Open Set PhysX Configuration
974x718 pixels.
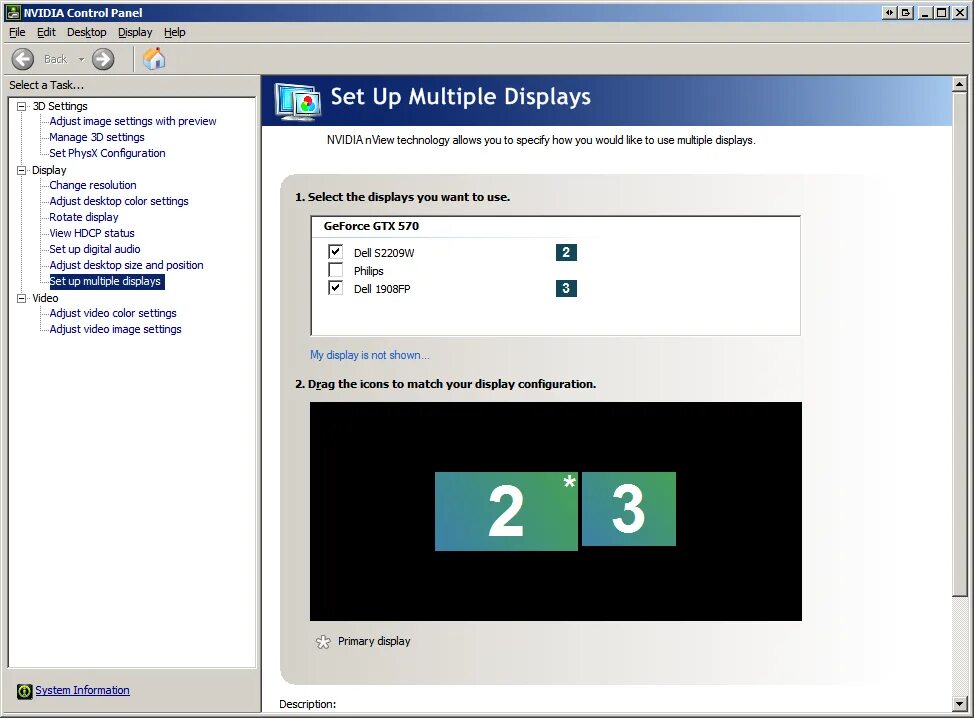(x=107, y=153)
